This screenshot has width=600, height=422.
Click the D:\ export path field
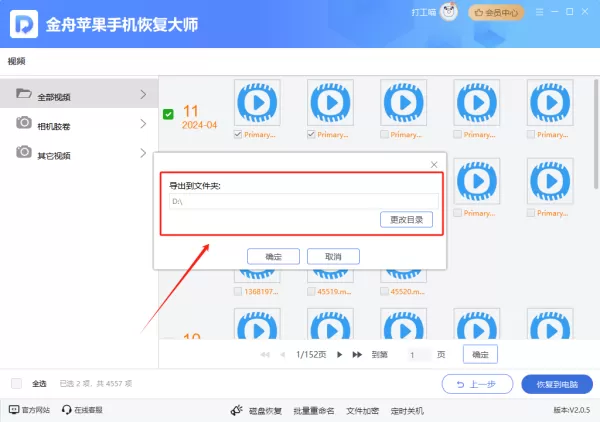point(304,201)
